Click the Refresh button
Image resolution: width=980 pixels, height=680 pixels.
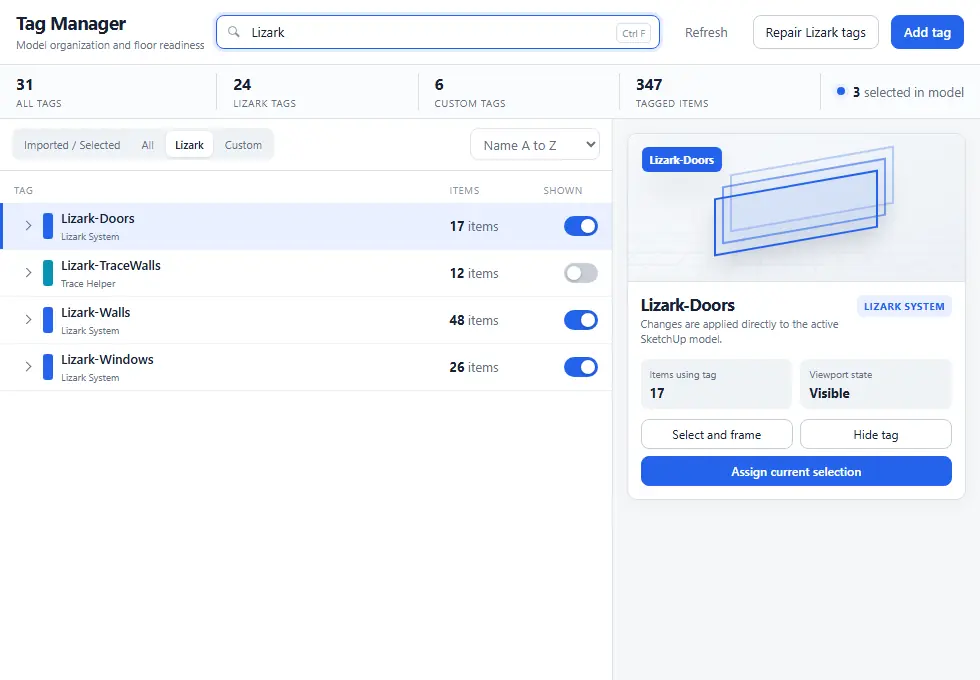706,32
